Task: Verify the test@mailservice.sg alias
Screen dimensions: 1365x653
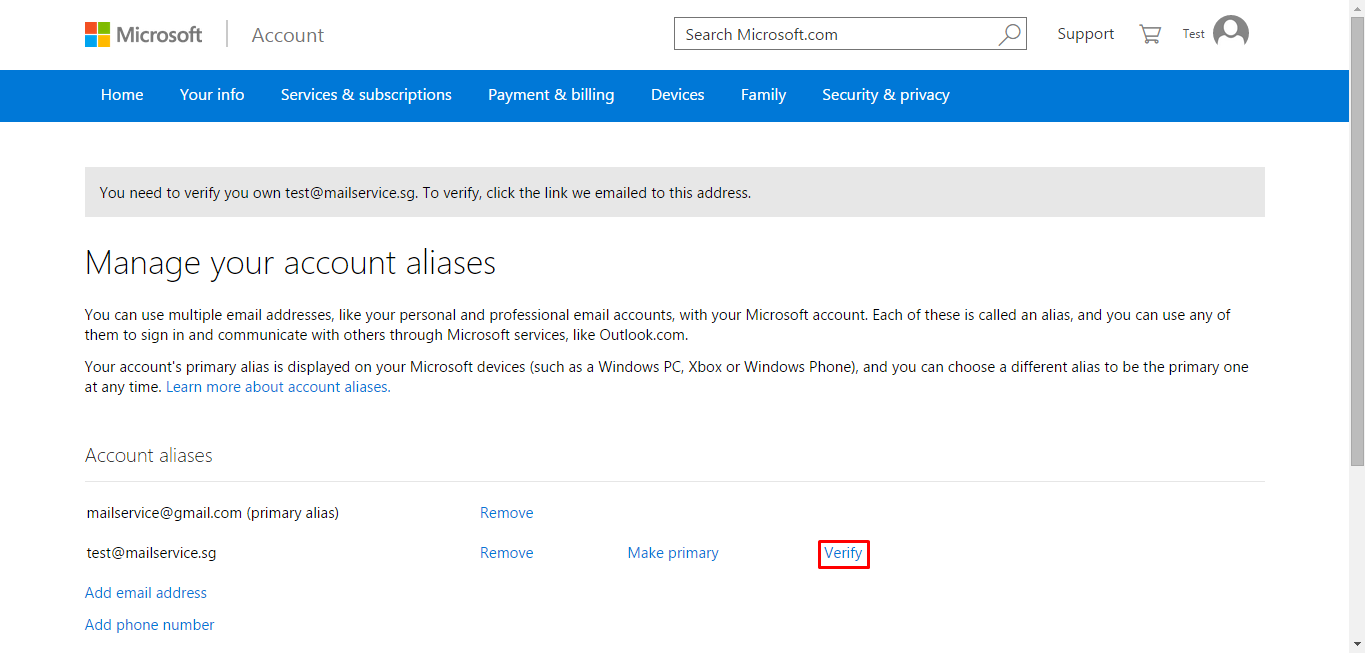Action: 843,553
